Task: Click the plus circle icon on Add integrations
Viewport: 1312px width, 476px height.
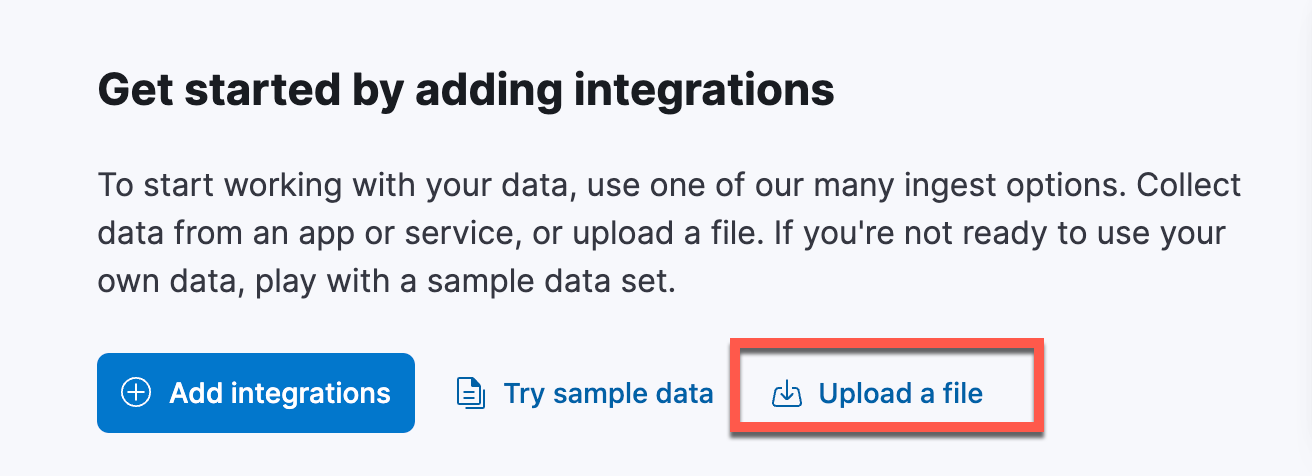Action: tap(136, 393)
